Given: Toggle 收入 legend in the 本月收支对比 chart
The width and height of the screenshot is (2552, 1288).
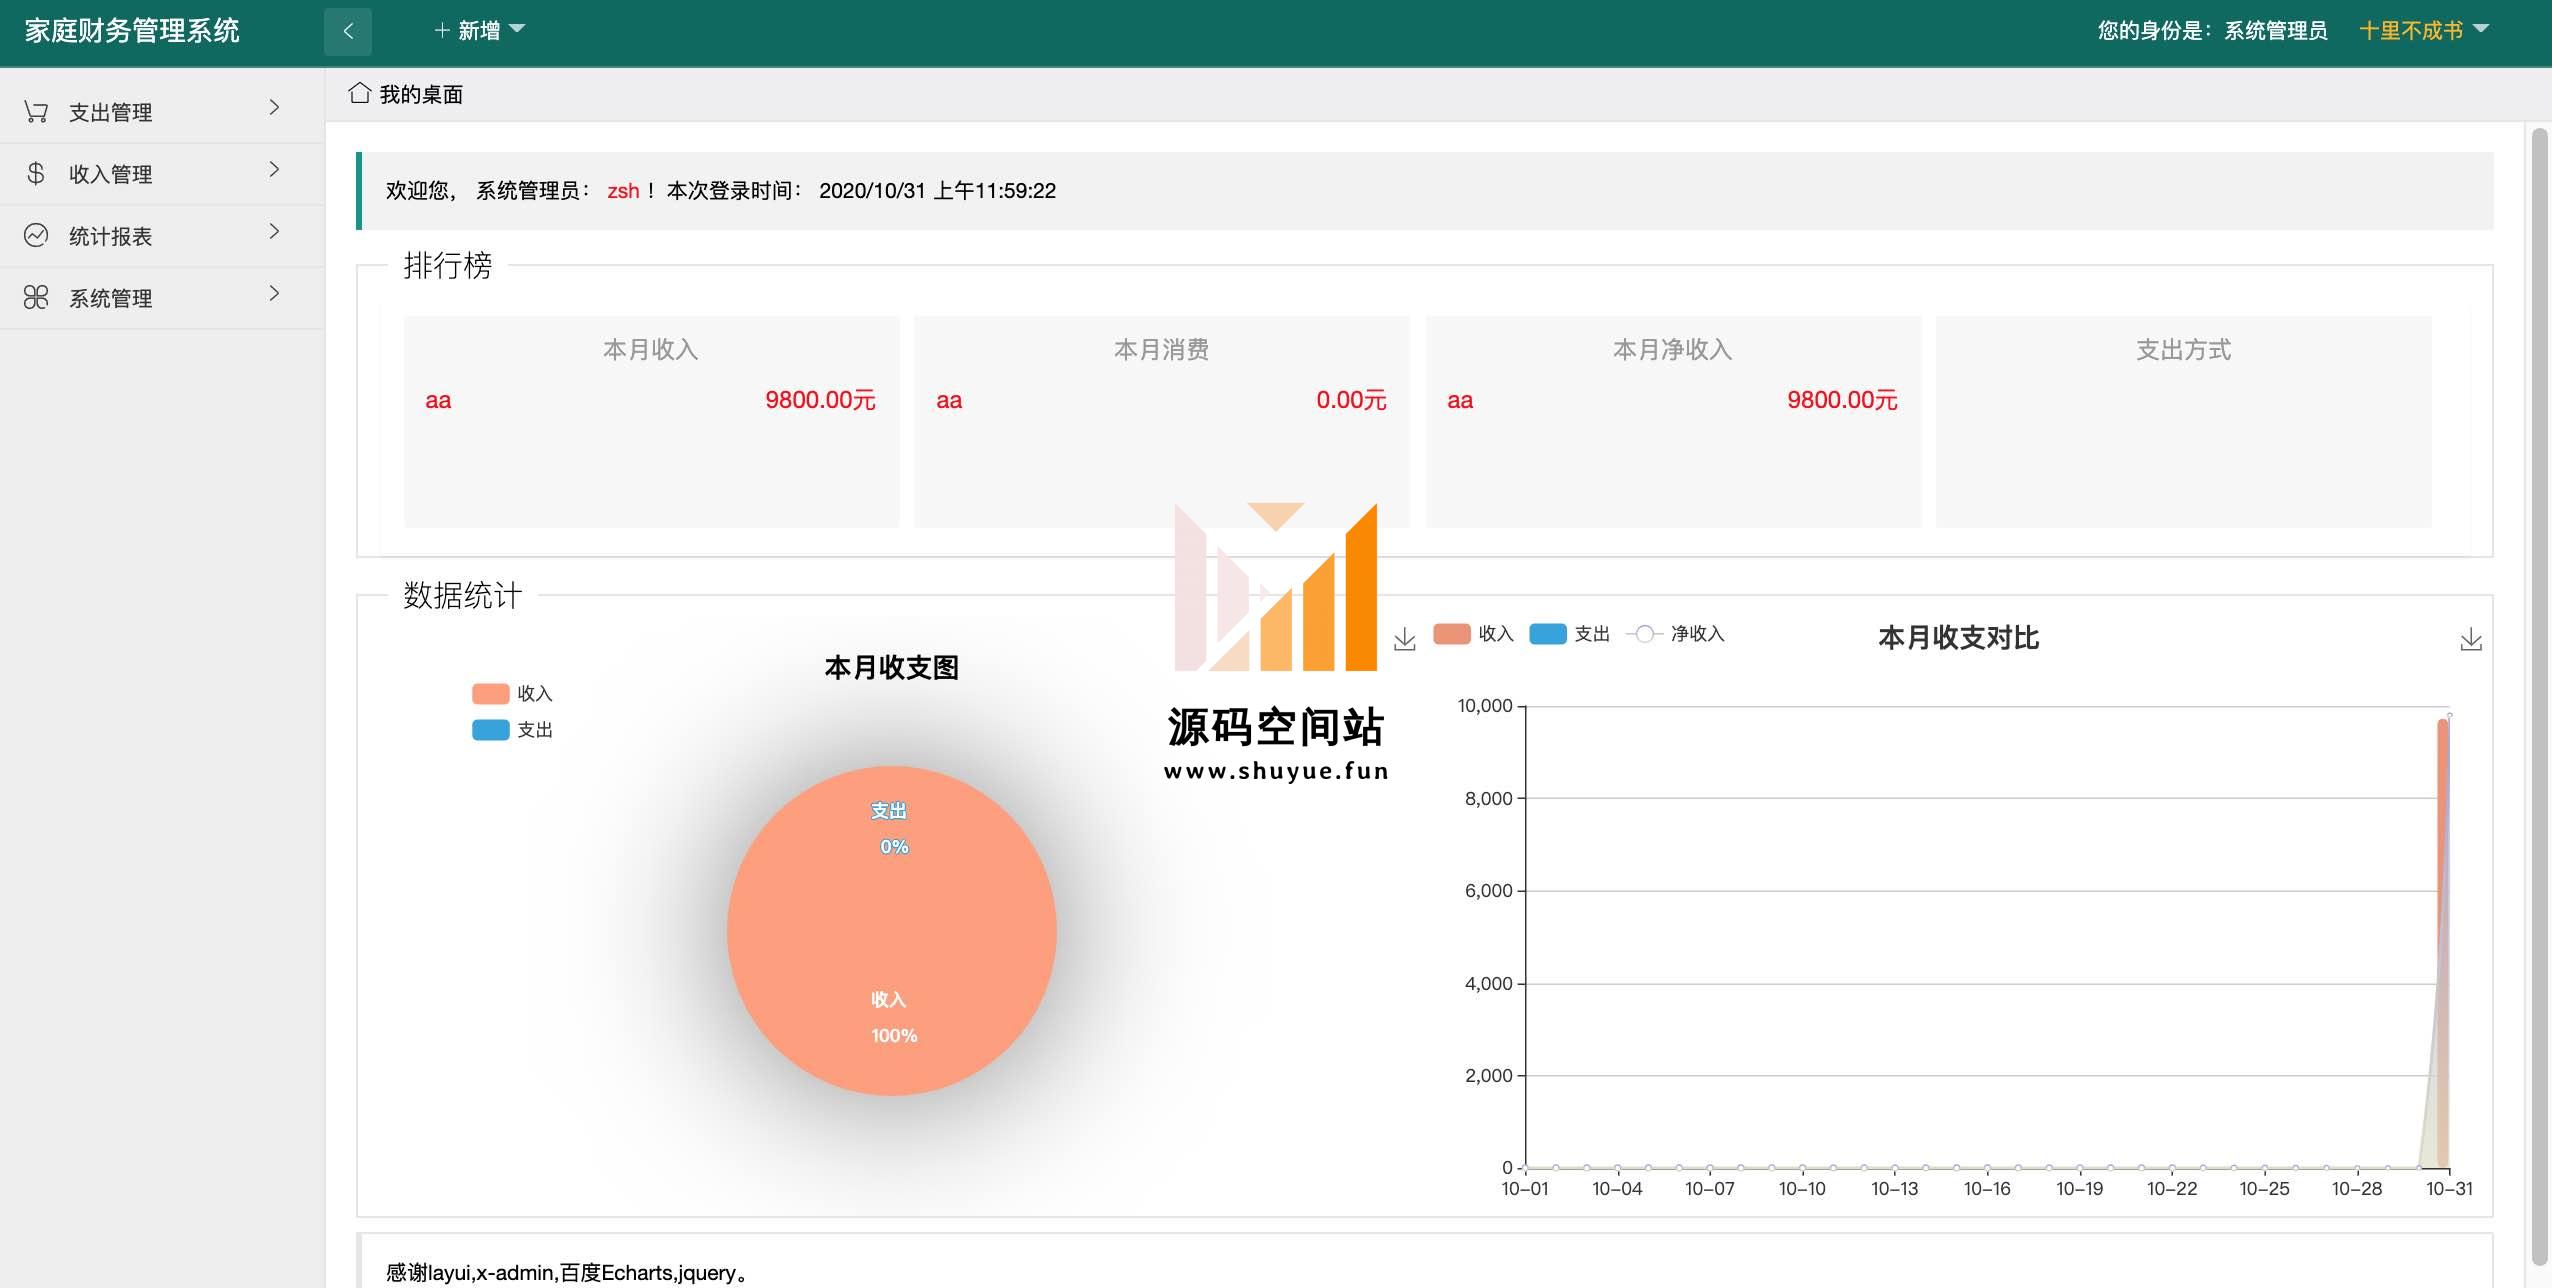Looking at the screenshot, I should click(x=1474, y=634).
